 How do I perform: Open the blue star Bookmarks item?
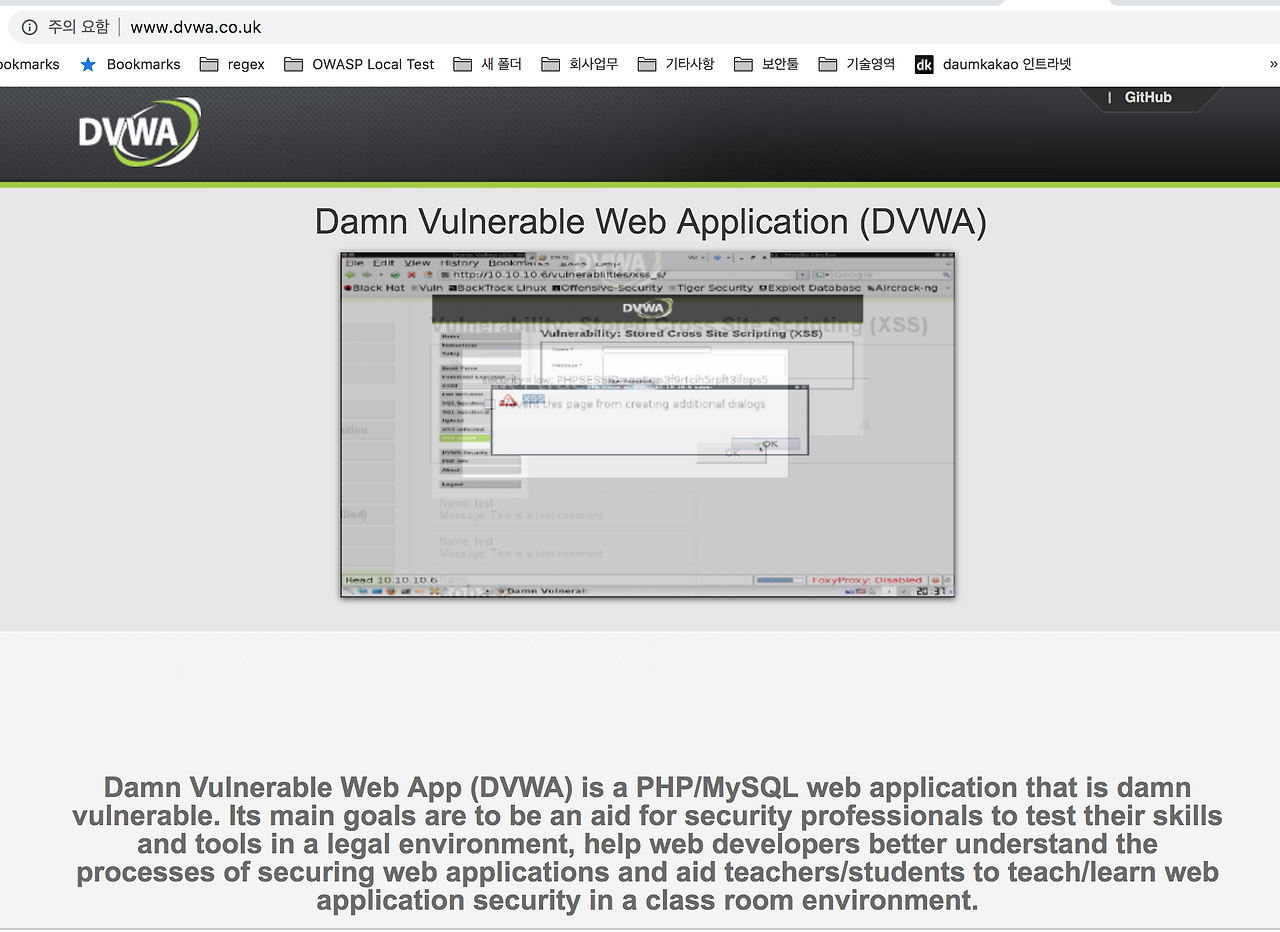pyautogui.click(x=130, y=64)
